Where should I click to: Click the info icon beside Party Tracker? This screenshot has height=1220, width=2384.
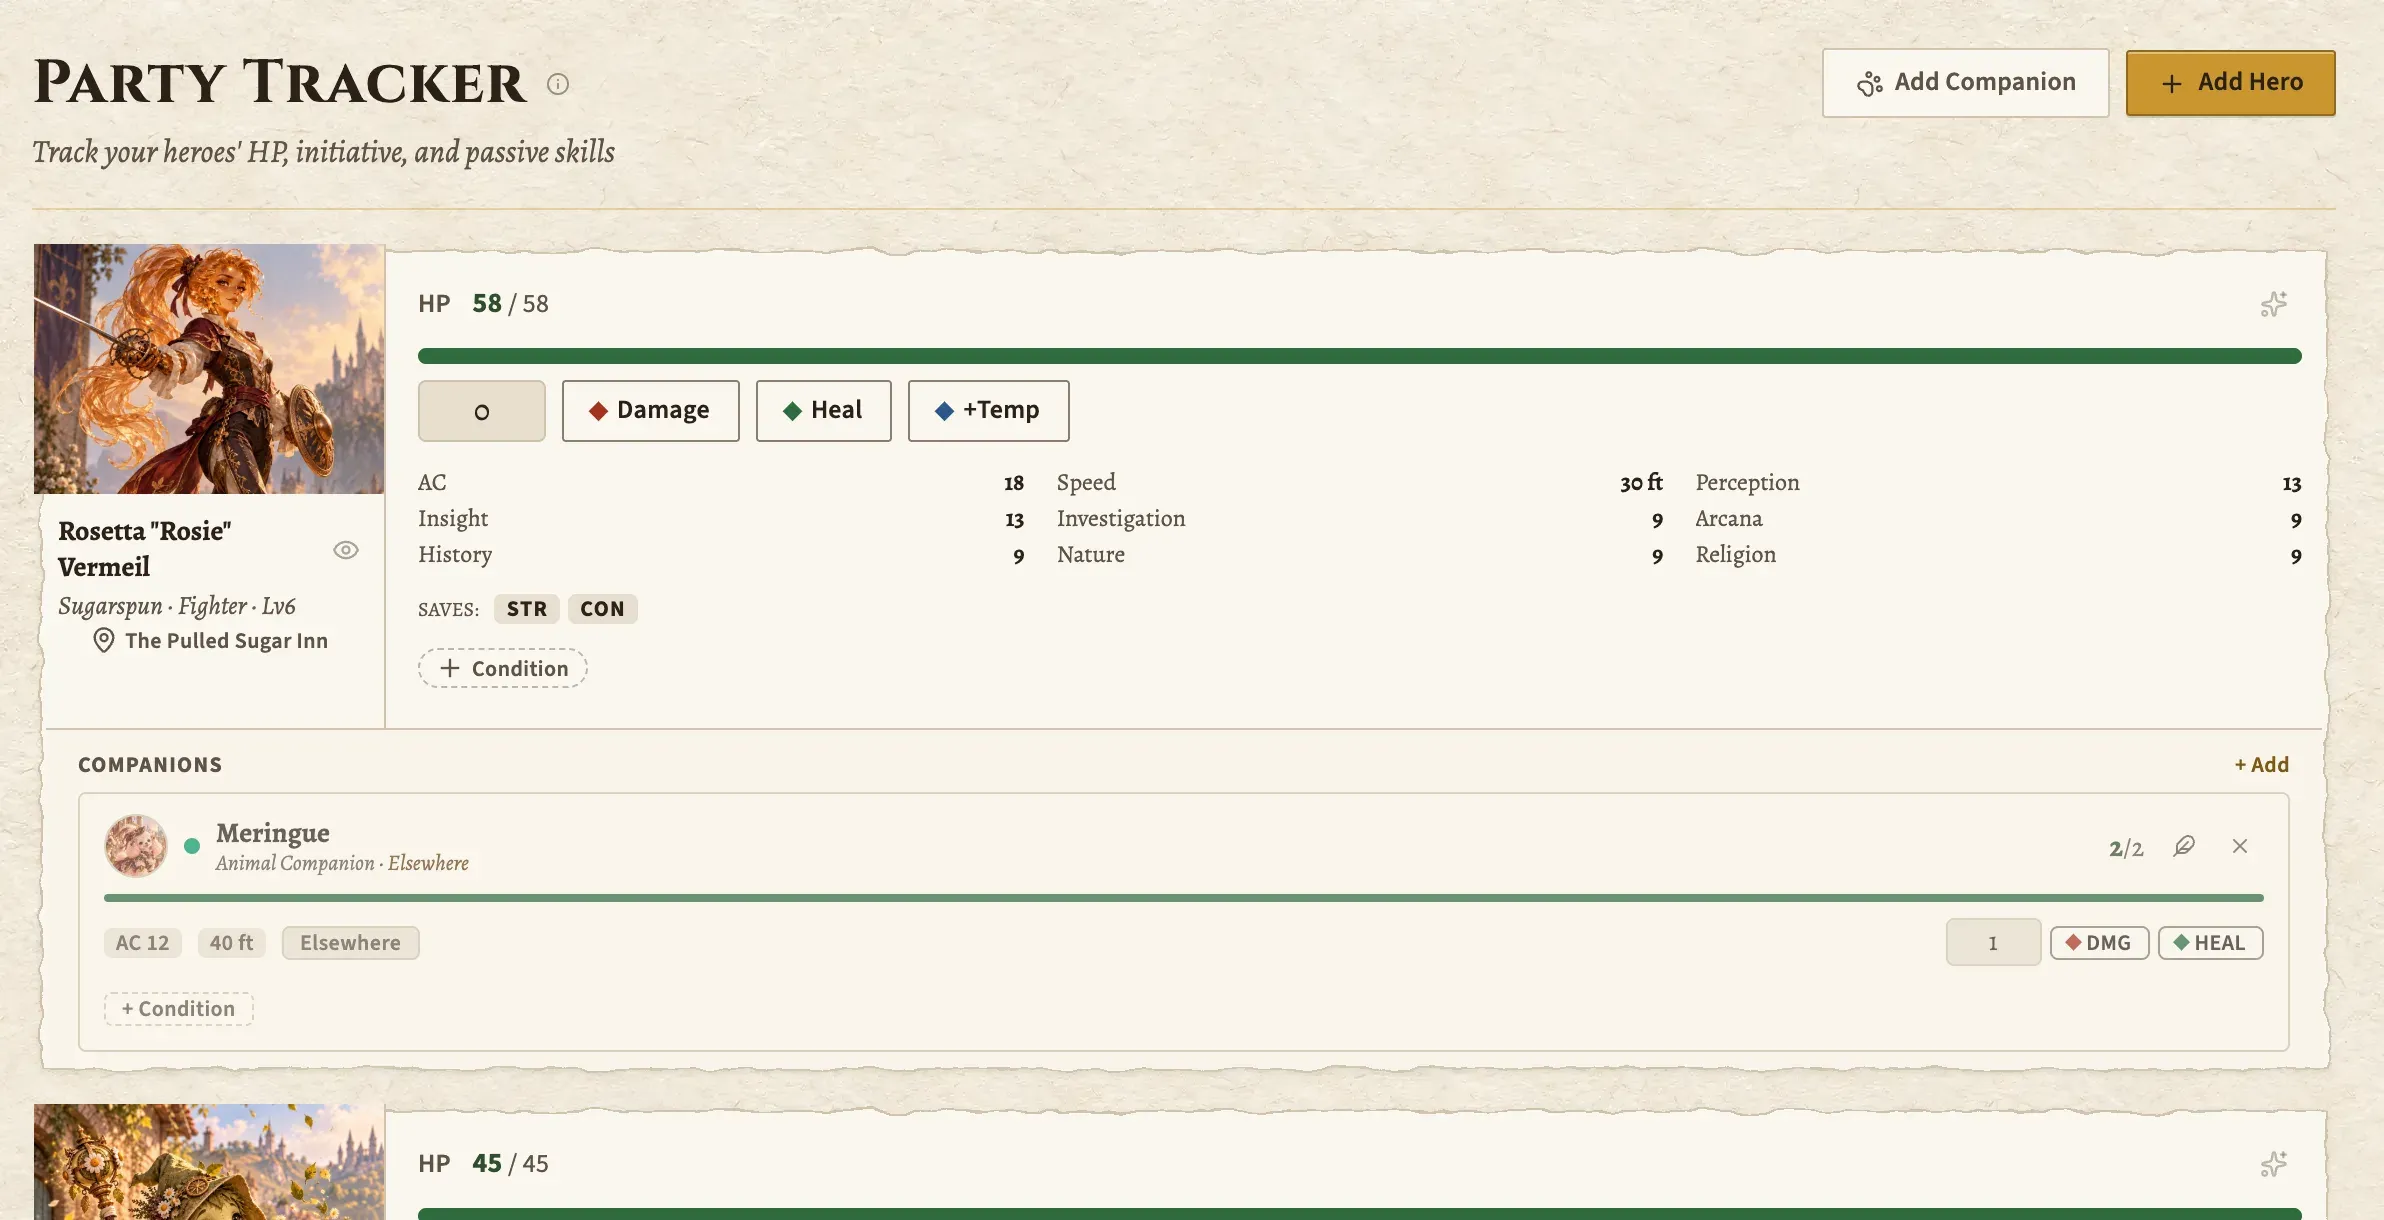click(x=558, y=84)
